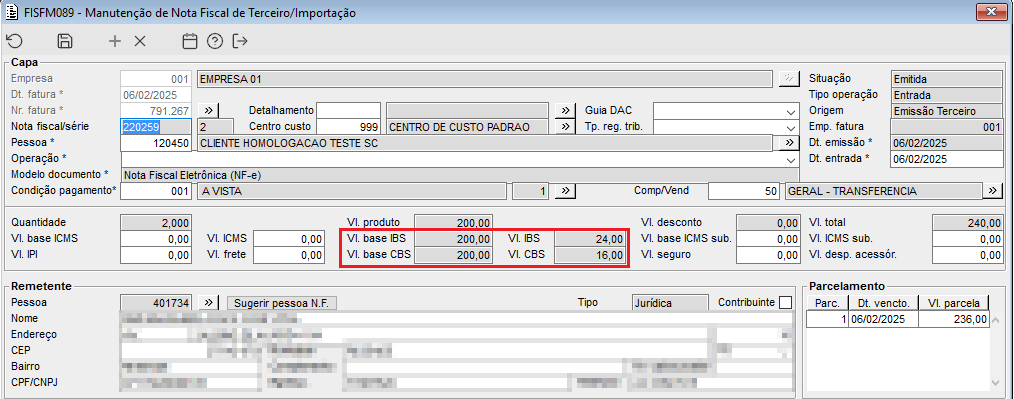Click the Vl. seguro value field

(x=768, y=255)
